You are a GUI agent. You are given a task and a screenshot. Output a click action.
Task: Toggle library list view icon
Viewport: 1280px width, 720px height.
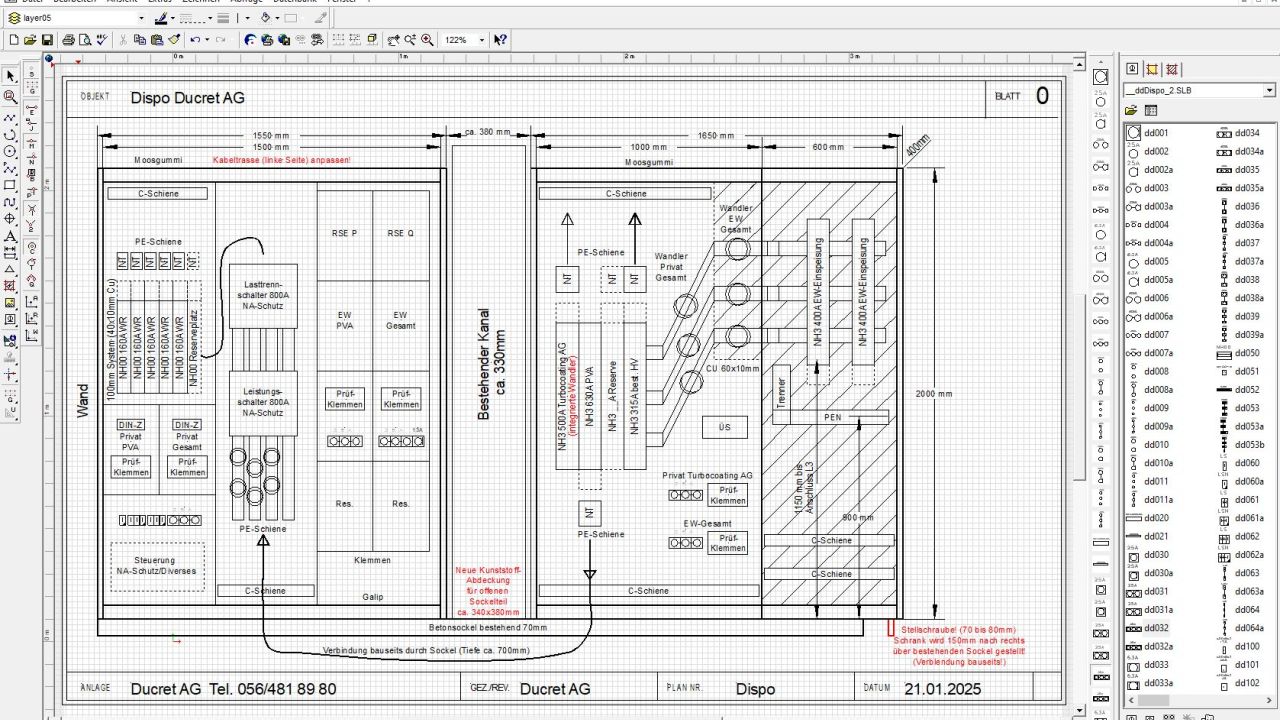coord(1151,110)
